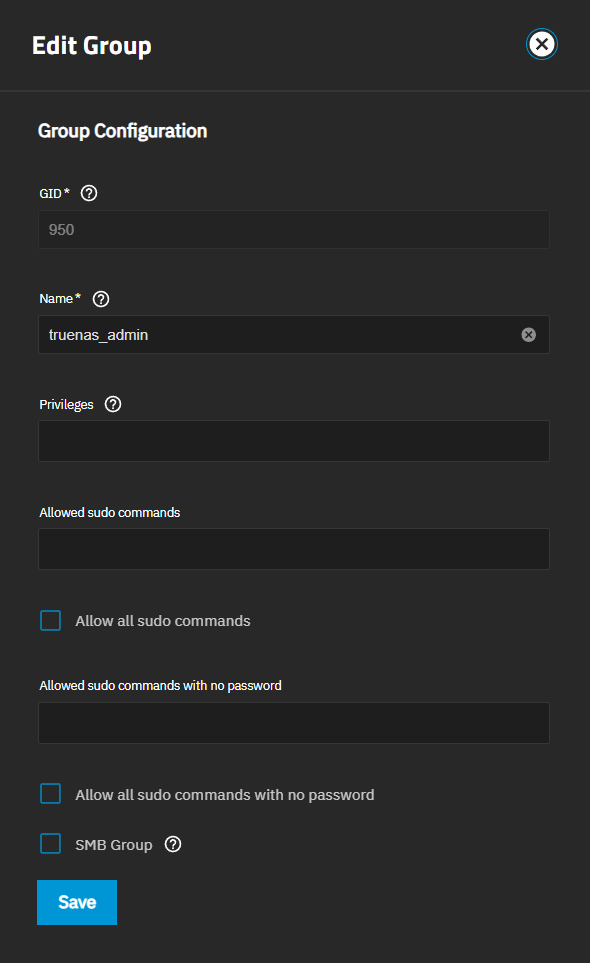This screenshot has height=963, width=590.
Task: Open the Privileges selection field
Action: click(293, 441)
